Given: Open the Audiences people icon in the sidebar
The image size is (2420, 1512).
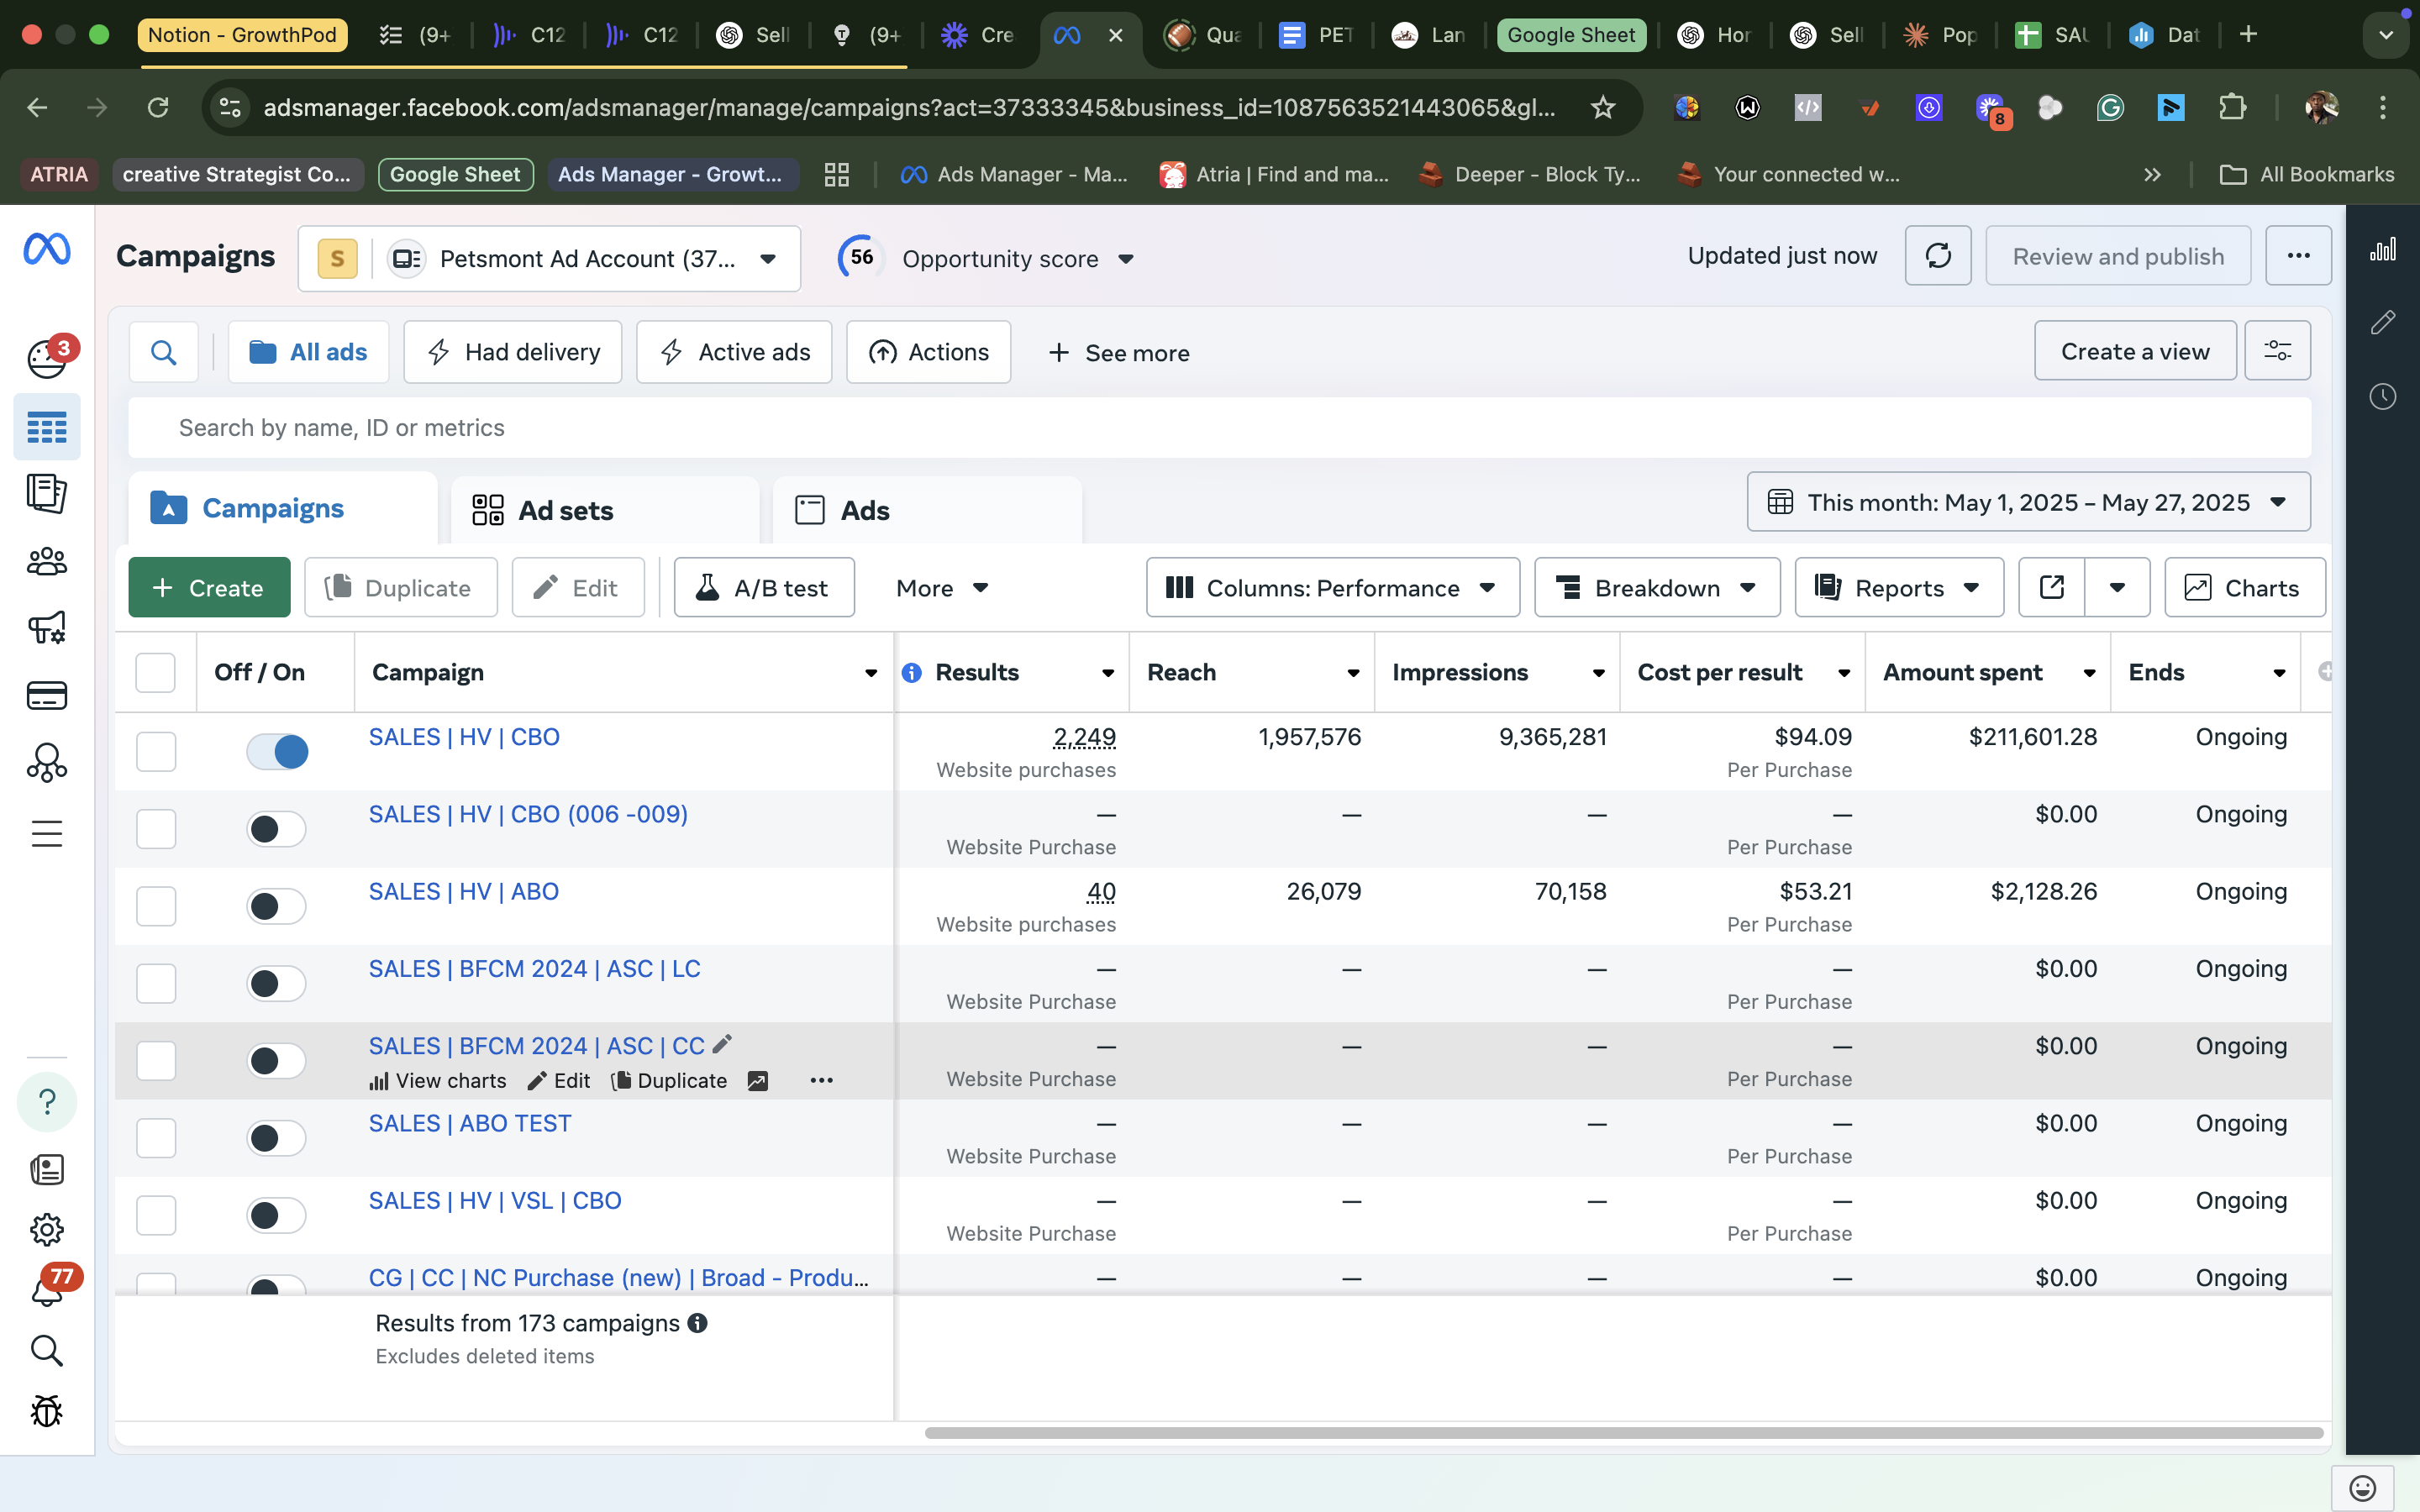Looking at the screenshot, I should [x=47, y=562].
